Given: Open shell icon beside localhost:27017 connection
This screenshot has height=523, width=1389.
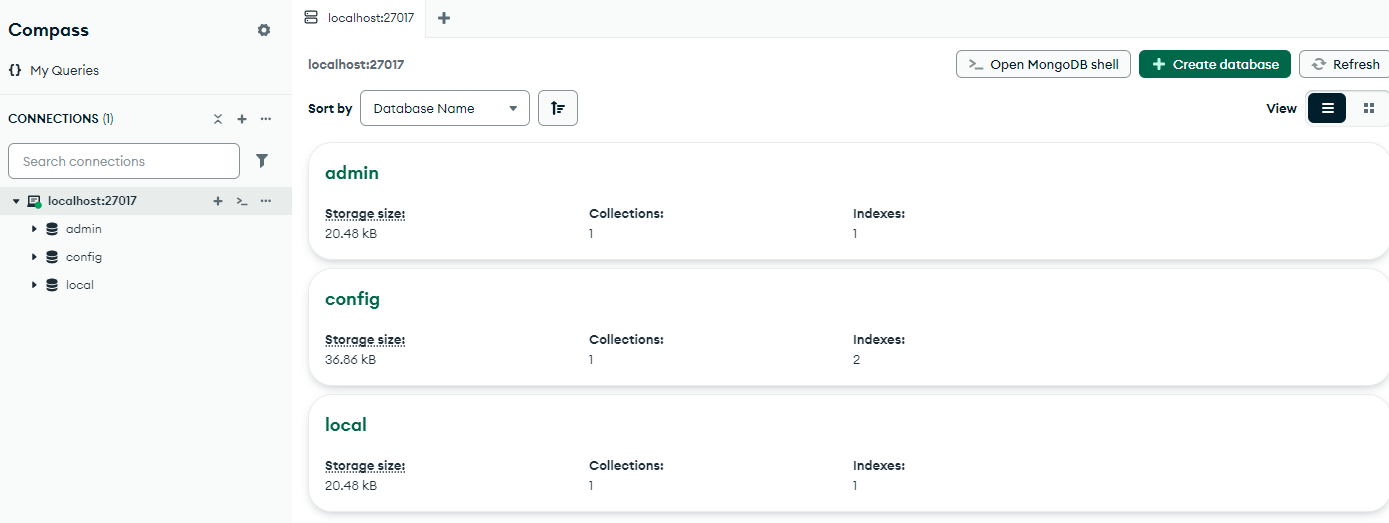Looking at the screenshot, I should (242, 201).
